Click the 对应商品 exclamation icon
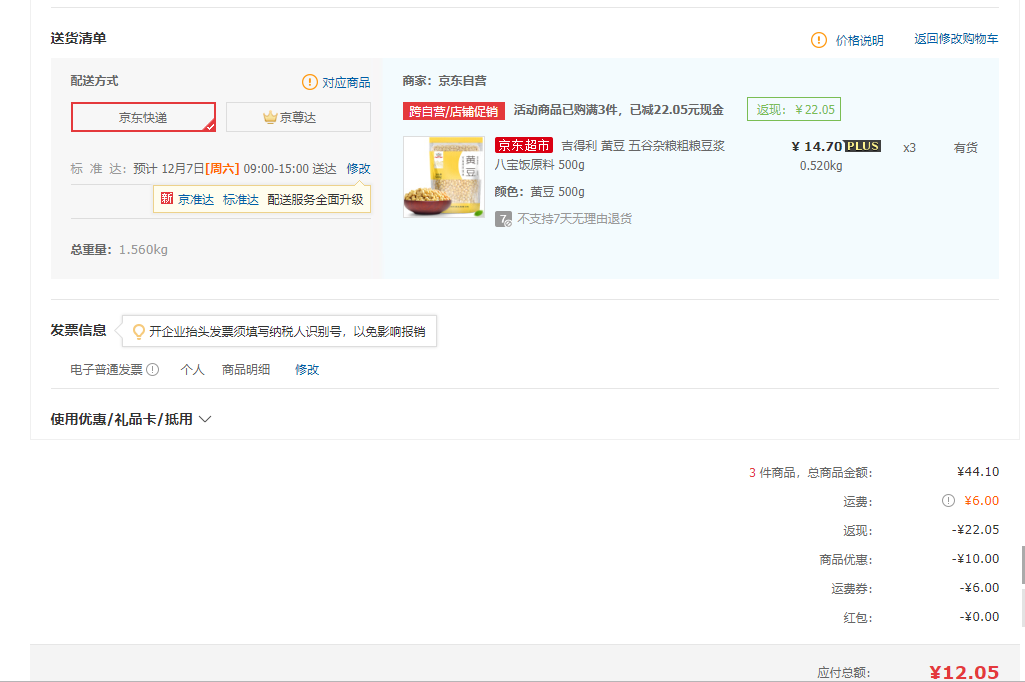 [x=309, y=82]
